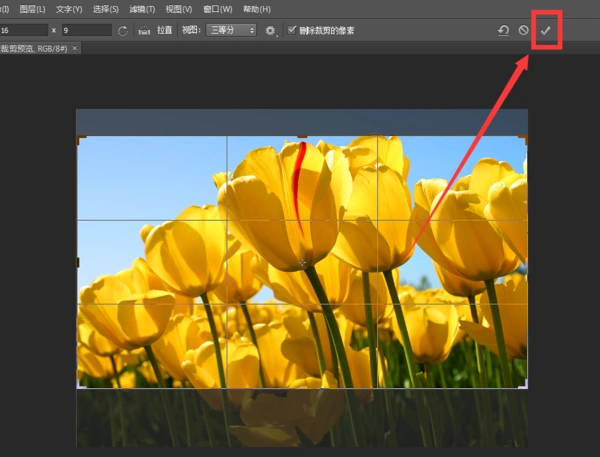The height and width of the screenshot is (457, 600).
Task: Toggle the delete cropped pixels checkbox
Action: click(292, 30)
